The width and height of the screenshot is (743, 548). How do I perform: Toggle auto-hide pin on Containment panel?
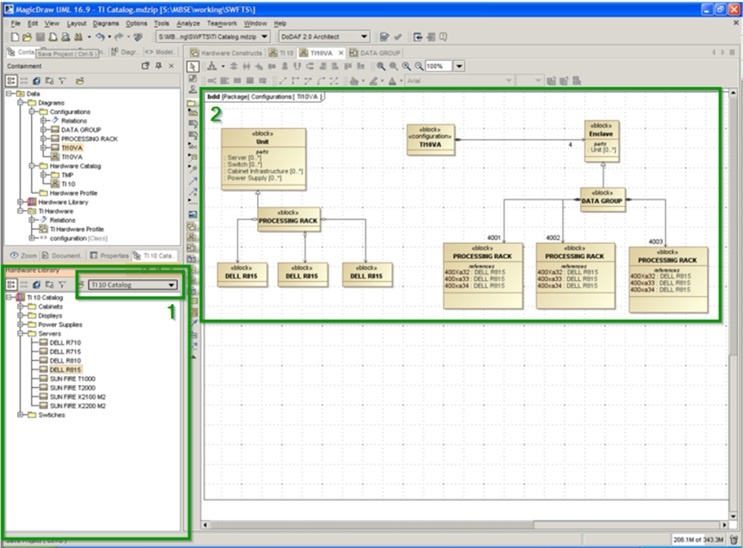click(159, 66)
